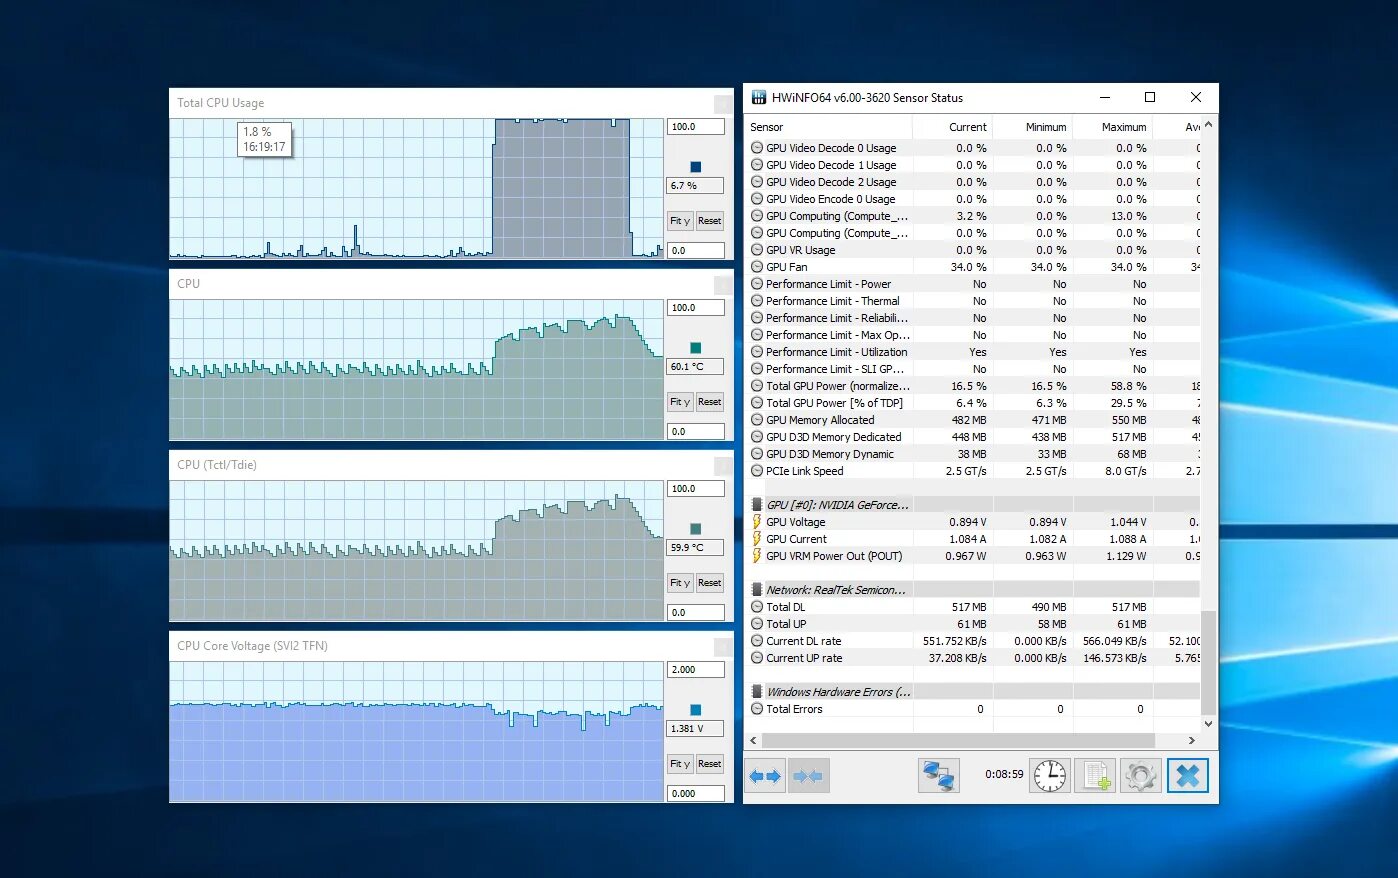The height and width of the screenshot is (878, 1398).
Task: Click the scroll-up arrow of the sensor list
Action: tap(1208, 125)
